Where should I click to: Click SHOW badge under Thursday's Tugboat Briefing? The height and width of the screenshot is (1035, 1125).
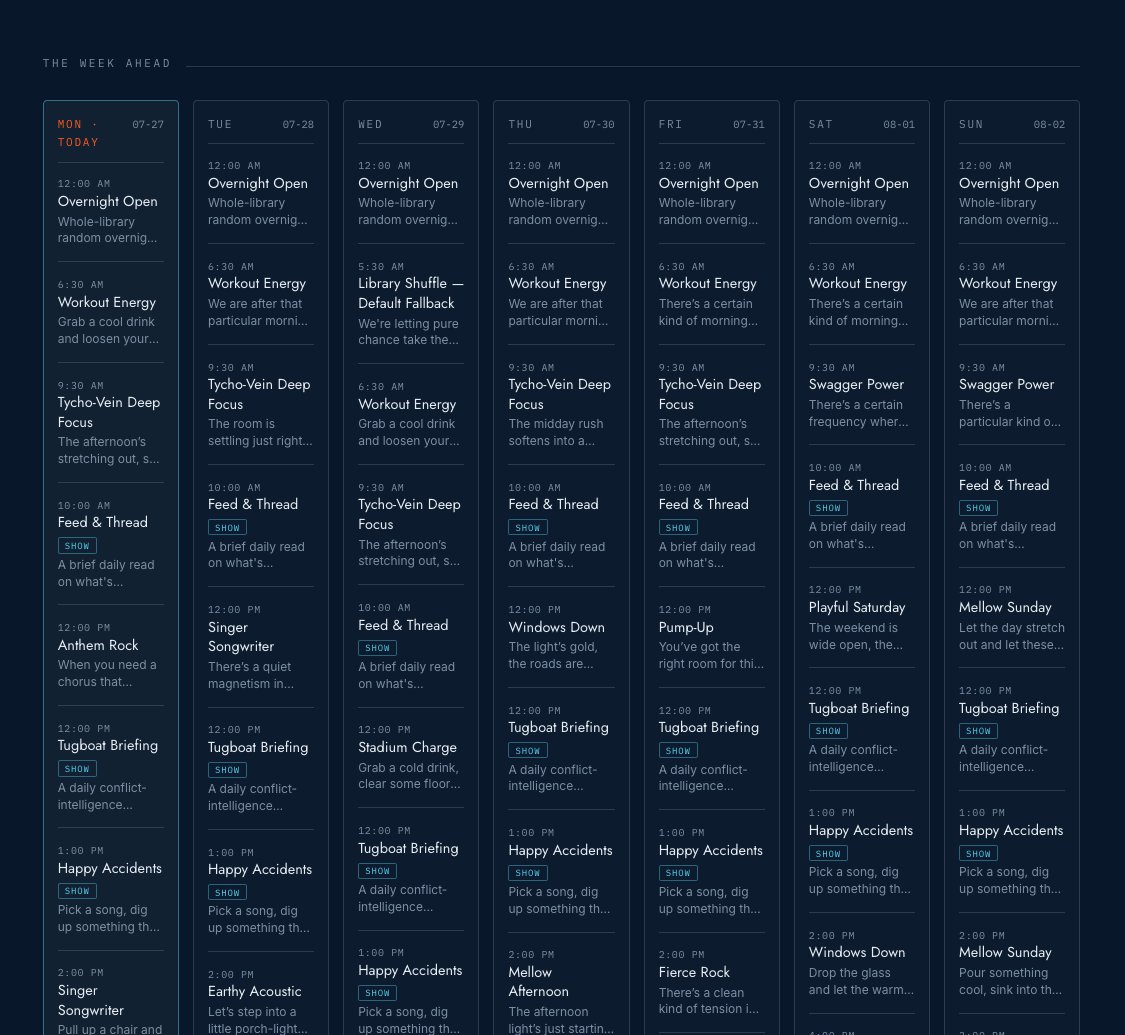point(527,751)
